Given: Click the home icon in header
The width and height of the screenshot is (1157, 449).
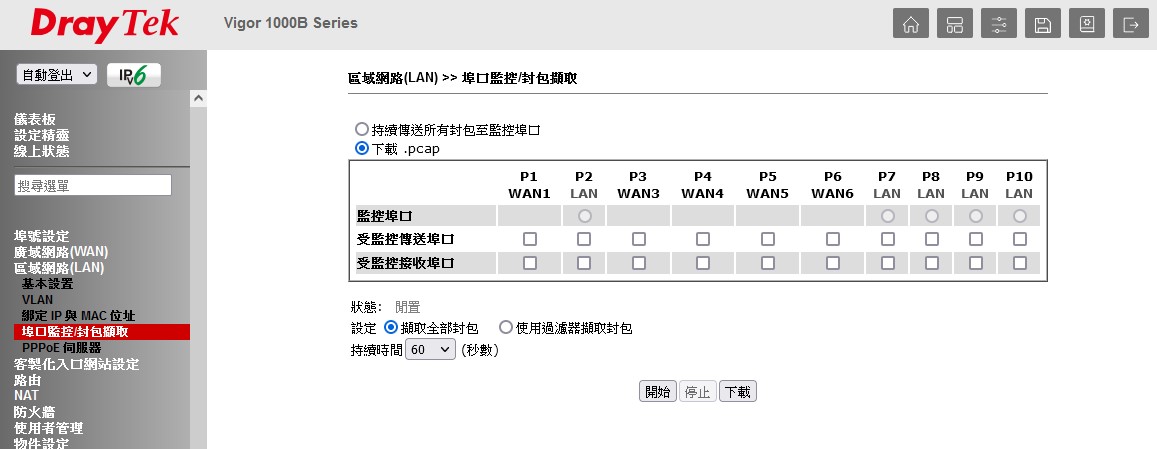Looking at the screenshot, I should (910, 25).
